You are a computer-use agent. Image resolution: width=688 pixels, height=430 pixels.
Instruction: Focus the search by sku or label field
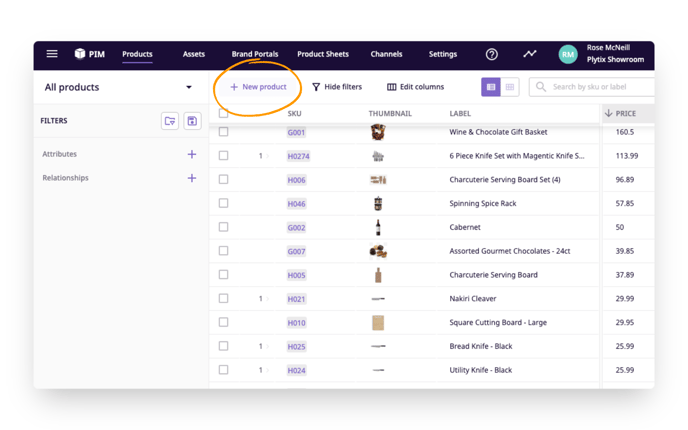(592, 87)
